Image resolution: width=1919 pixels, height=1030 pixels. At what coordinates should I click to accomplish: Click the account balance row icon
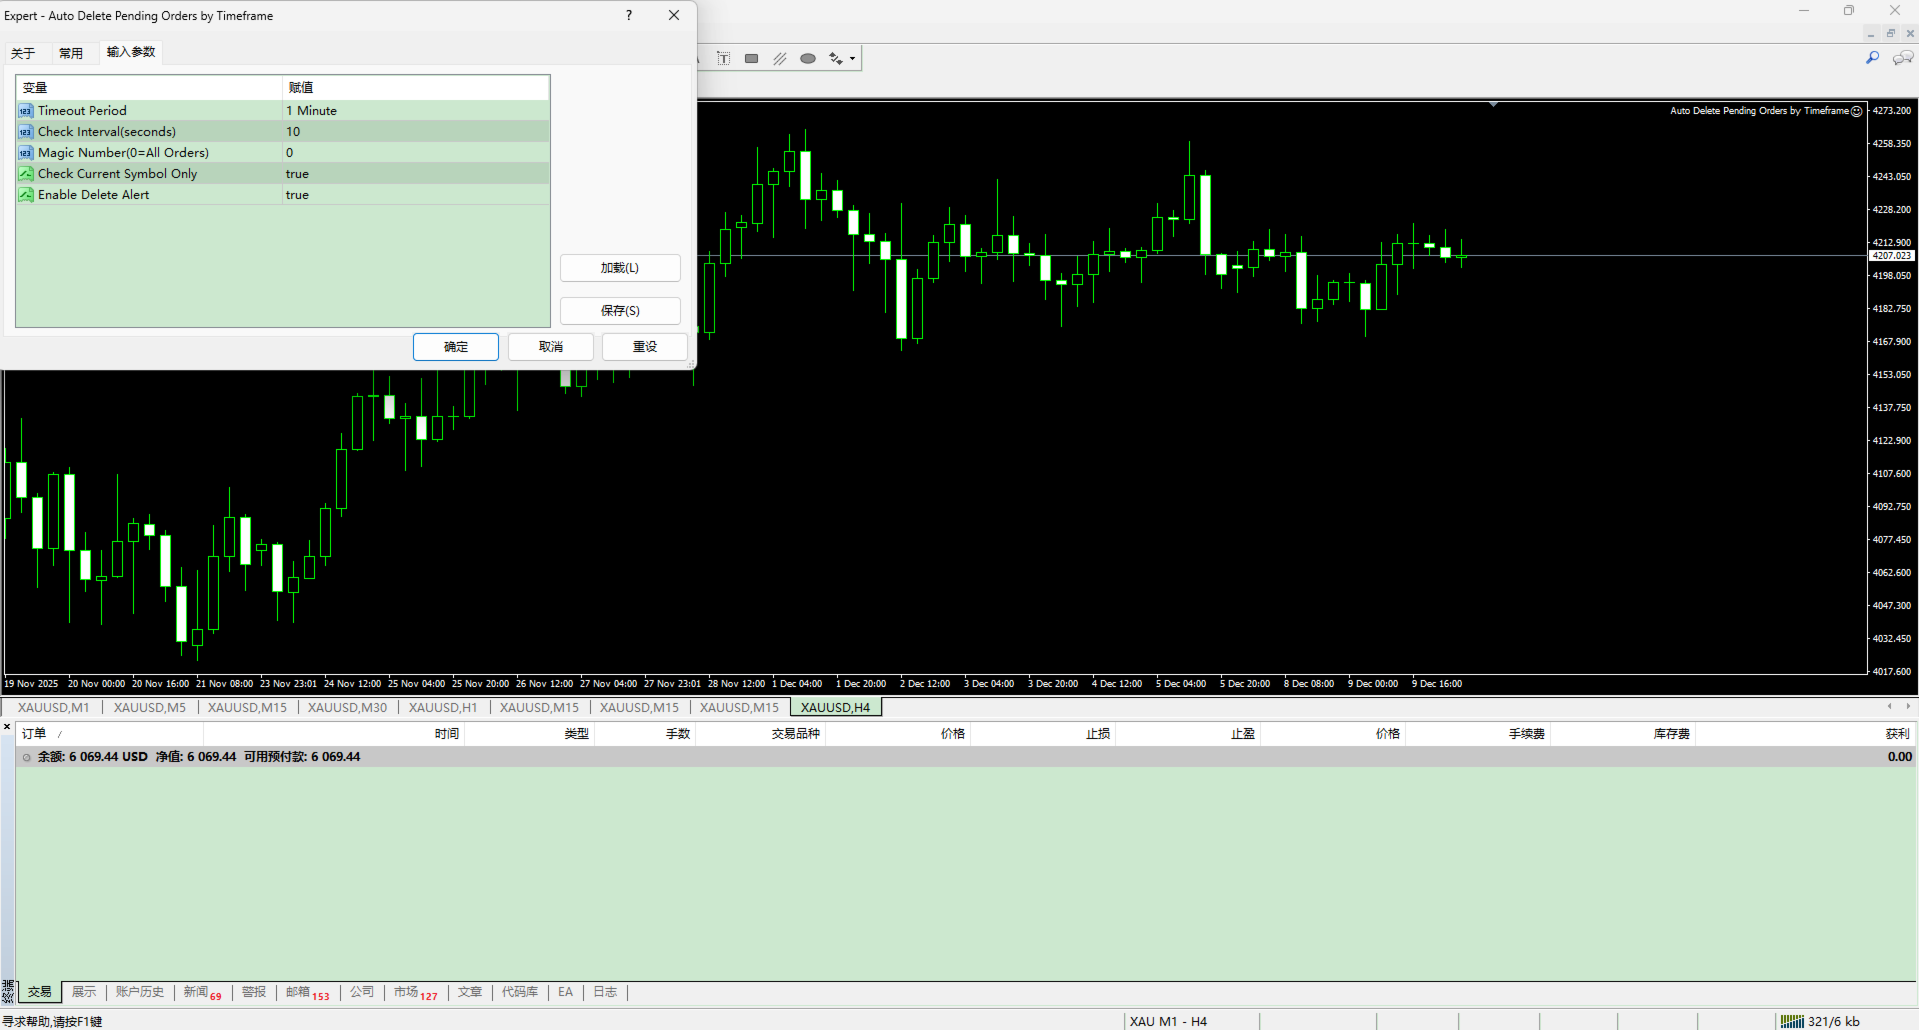coord(27,757)
